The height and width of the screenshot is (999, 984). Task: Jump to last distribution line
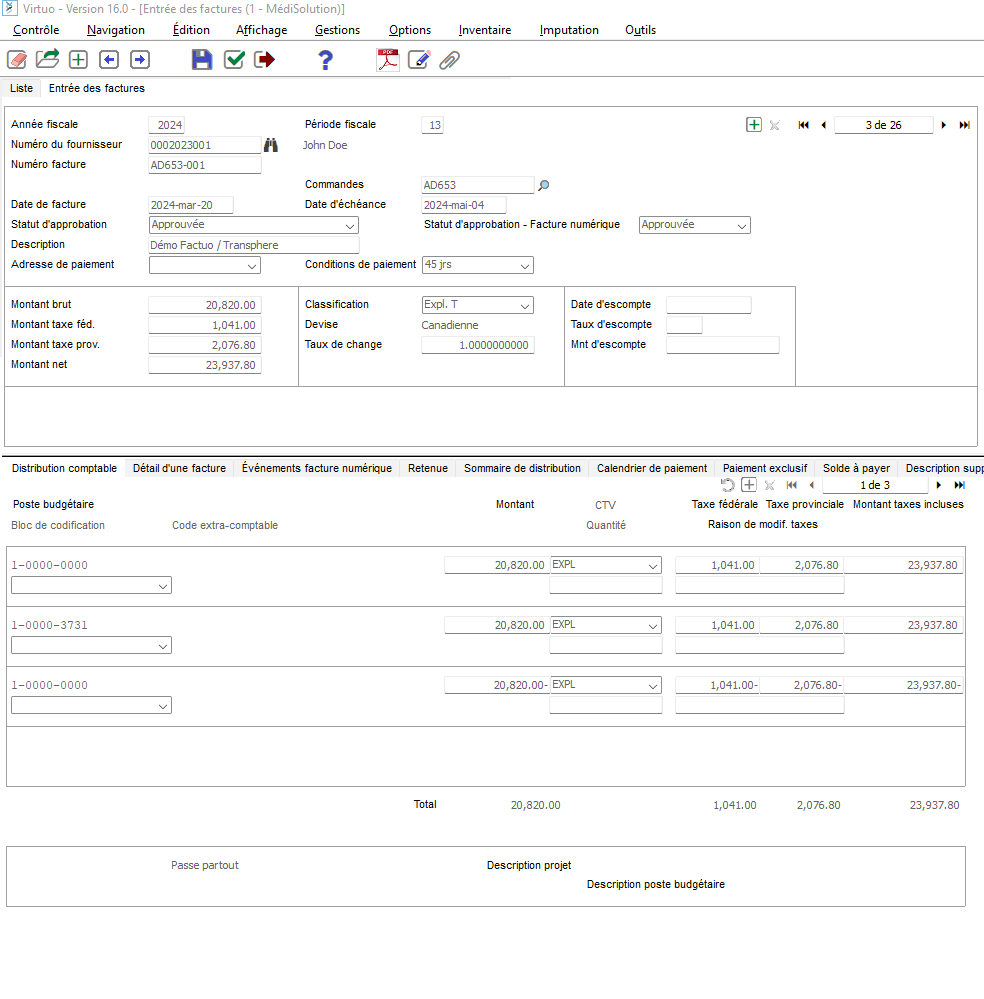pos(960,485)
